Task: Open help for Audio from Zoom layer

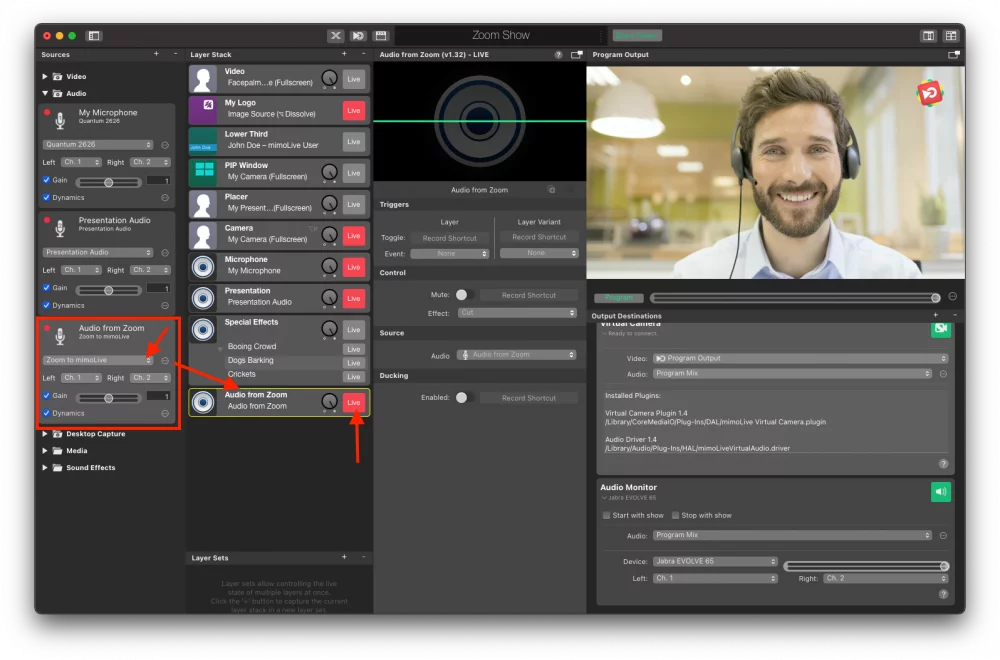Action: point(559,55)
